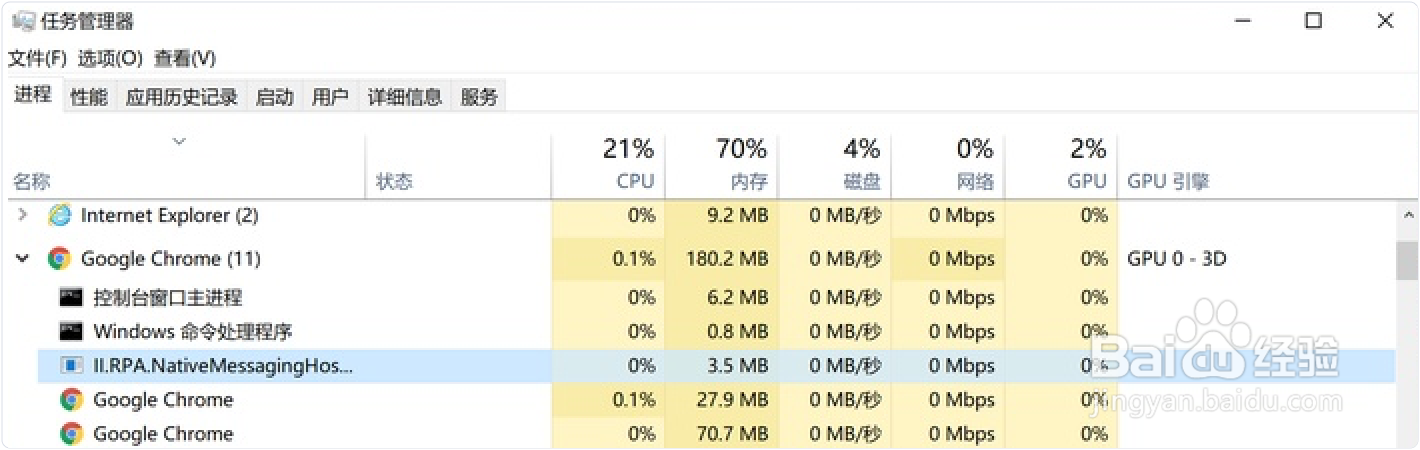Open the 选项(O) menu
The height and width of the screenshot is (450, 1420).
tap(111, 59)
